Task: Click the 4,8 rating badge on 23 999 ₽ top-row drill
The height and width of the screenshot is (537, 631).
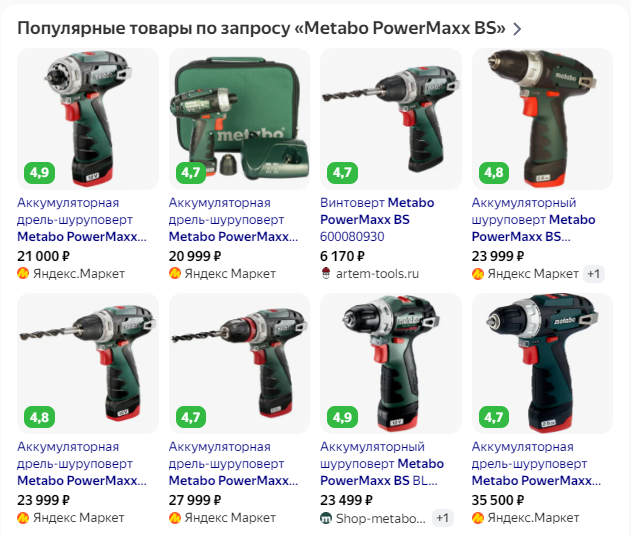Action: (x=494, y=173)
